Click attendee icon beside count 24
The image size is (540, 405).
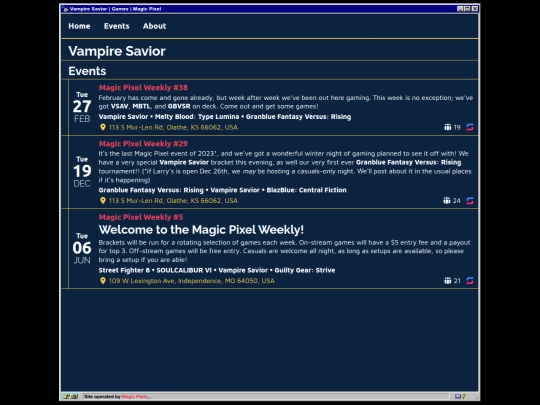447,200
